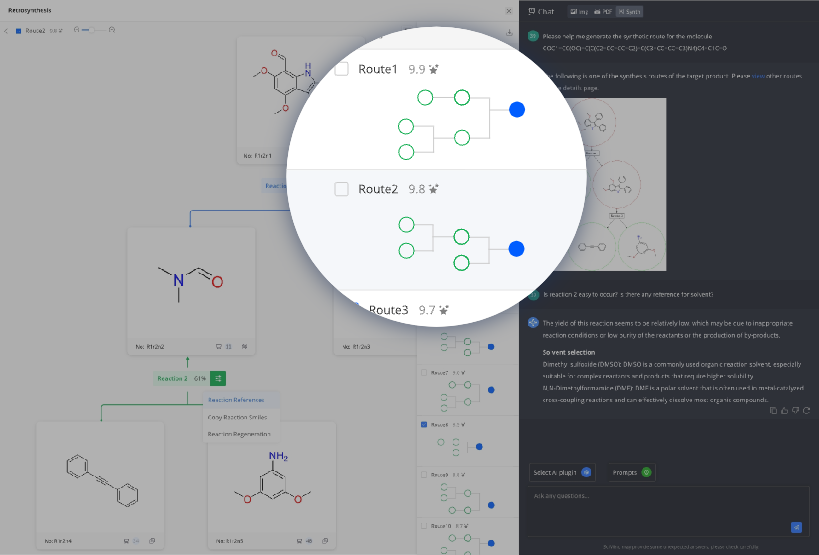Screen dimensions: 819x555
Task: Check the Route1 checkbox
Action: [x=341, y=70]
